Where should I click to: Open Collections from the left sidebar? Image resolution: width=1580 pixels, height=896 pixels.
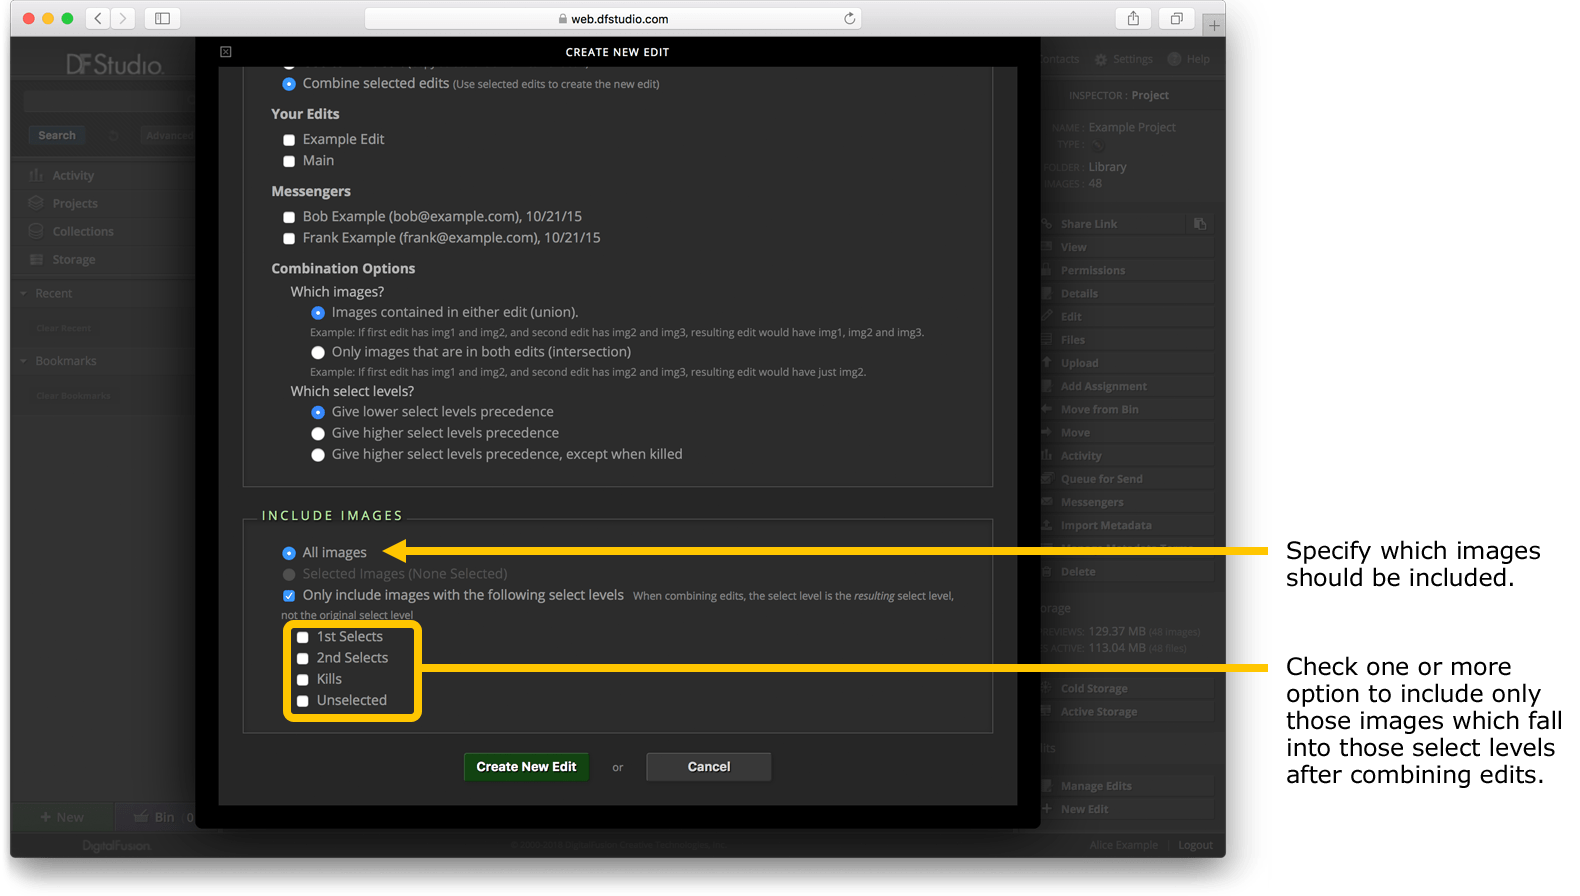(83, 231)
